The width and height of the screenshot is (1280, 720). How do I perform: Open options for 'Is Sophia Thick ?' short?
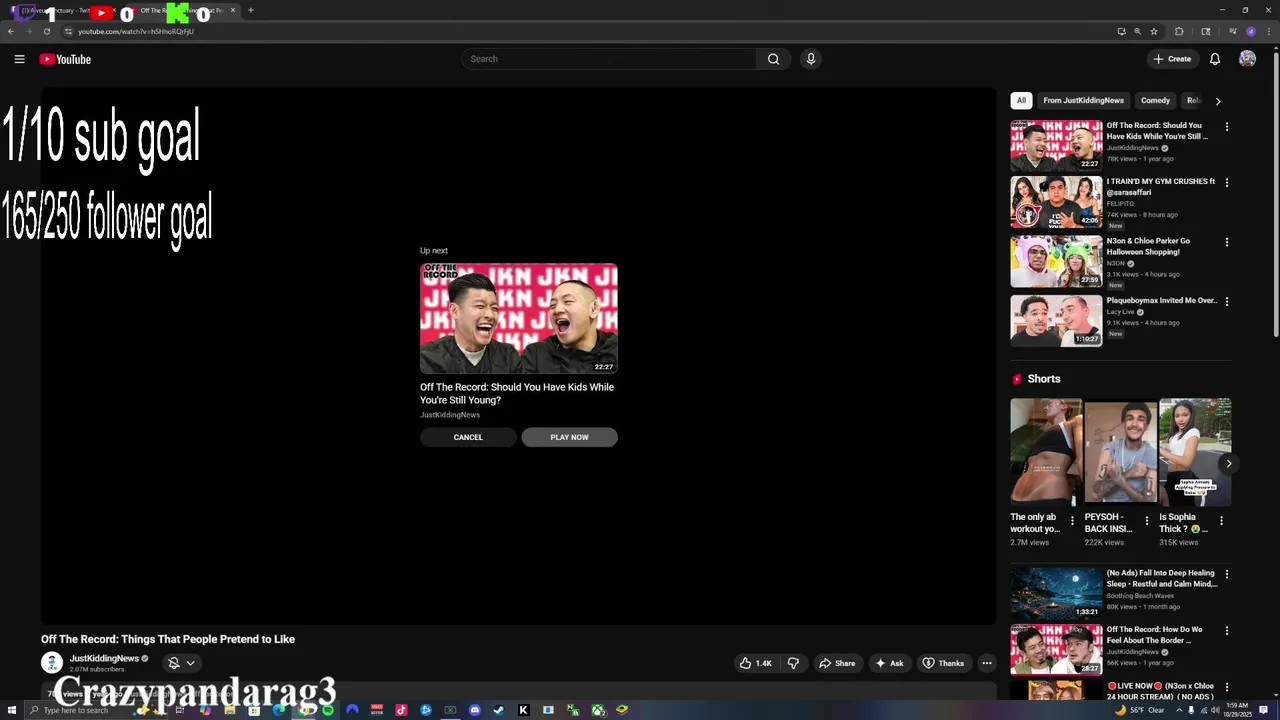point(1221,520)
